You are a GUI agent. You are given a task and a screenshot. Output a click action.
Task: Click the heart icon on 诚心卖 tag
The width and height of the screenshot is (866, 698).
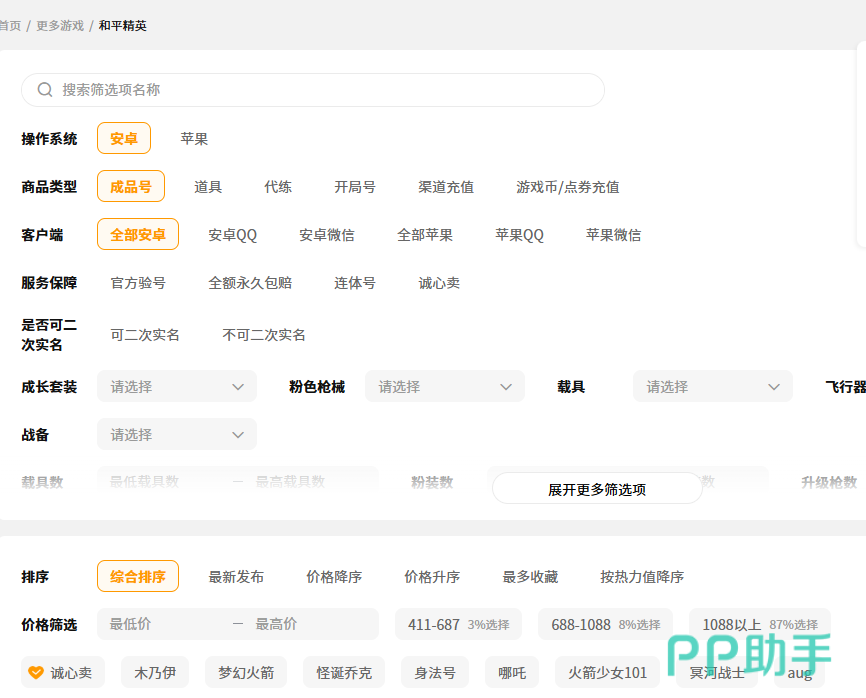pos(36,673)
